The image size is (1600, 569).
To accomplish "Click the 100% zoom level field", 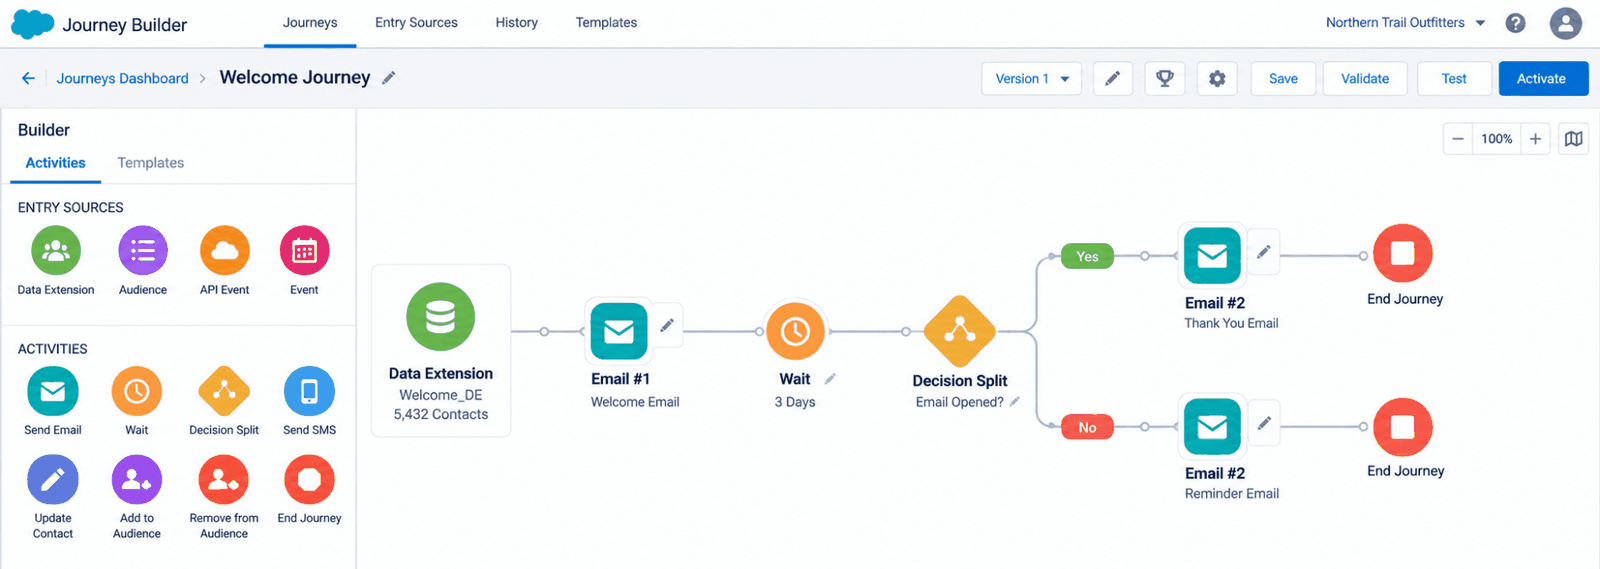I will 1496,139.
